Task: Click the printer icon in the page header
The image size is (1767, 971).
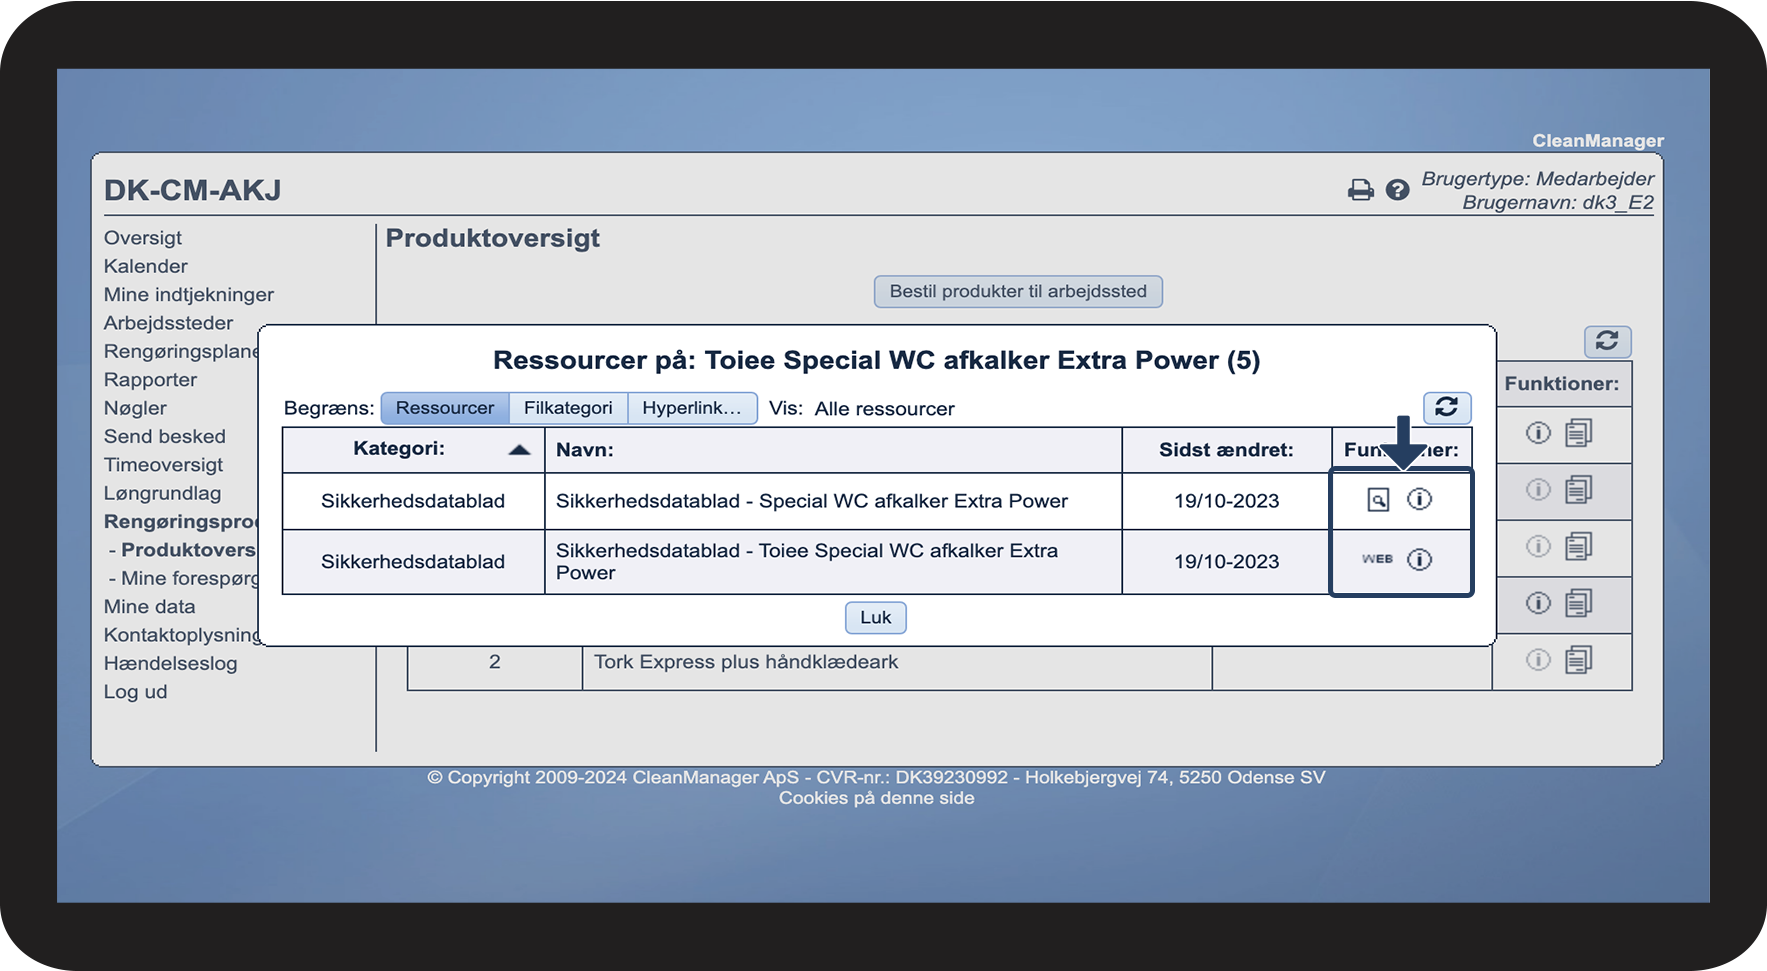Action: coord(1360,190)
